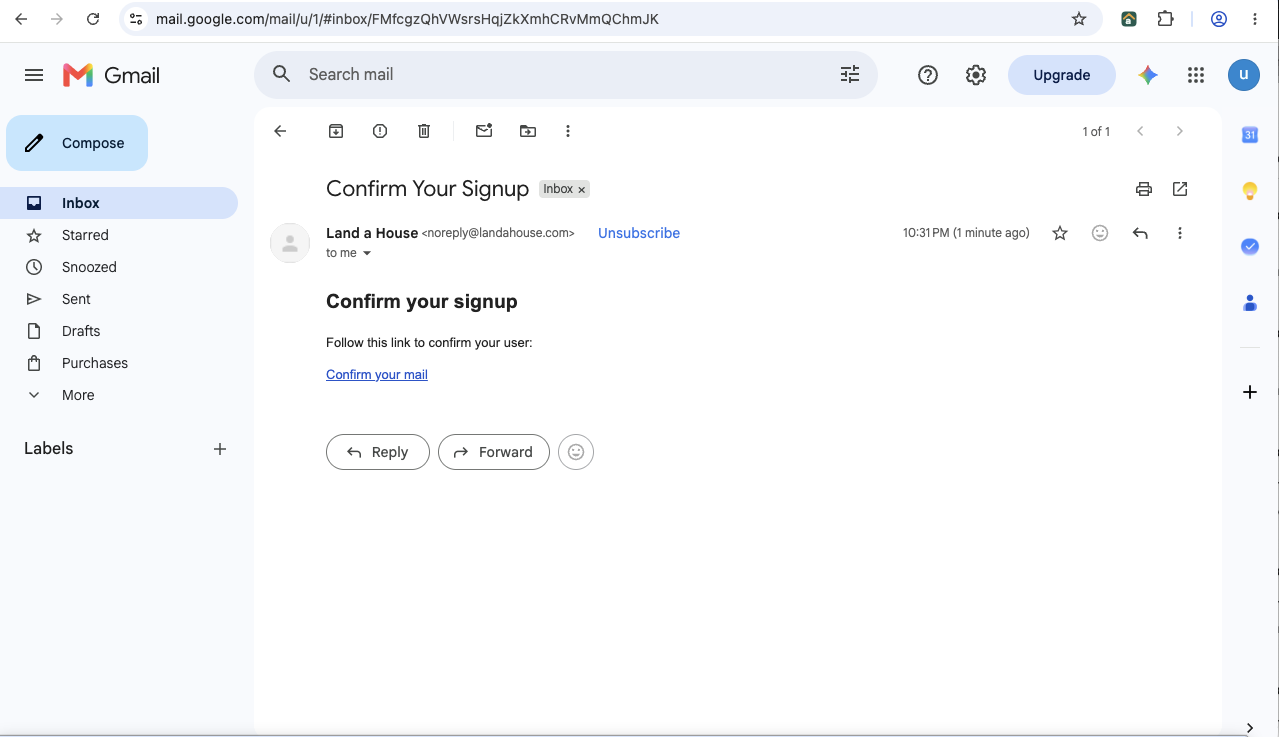Open Contacts side panel

coord(1250,302)
